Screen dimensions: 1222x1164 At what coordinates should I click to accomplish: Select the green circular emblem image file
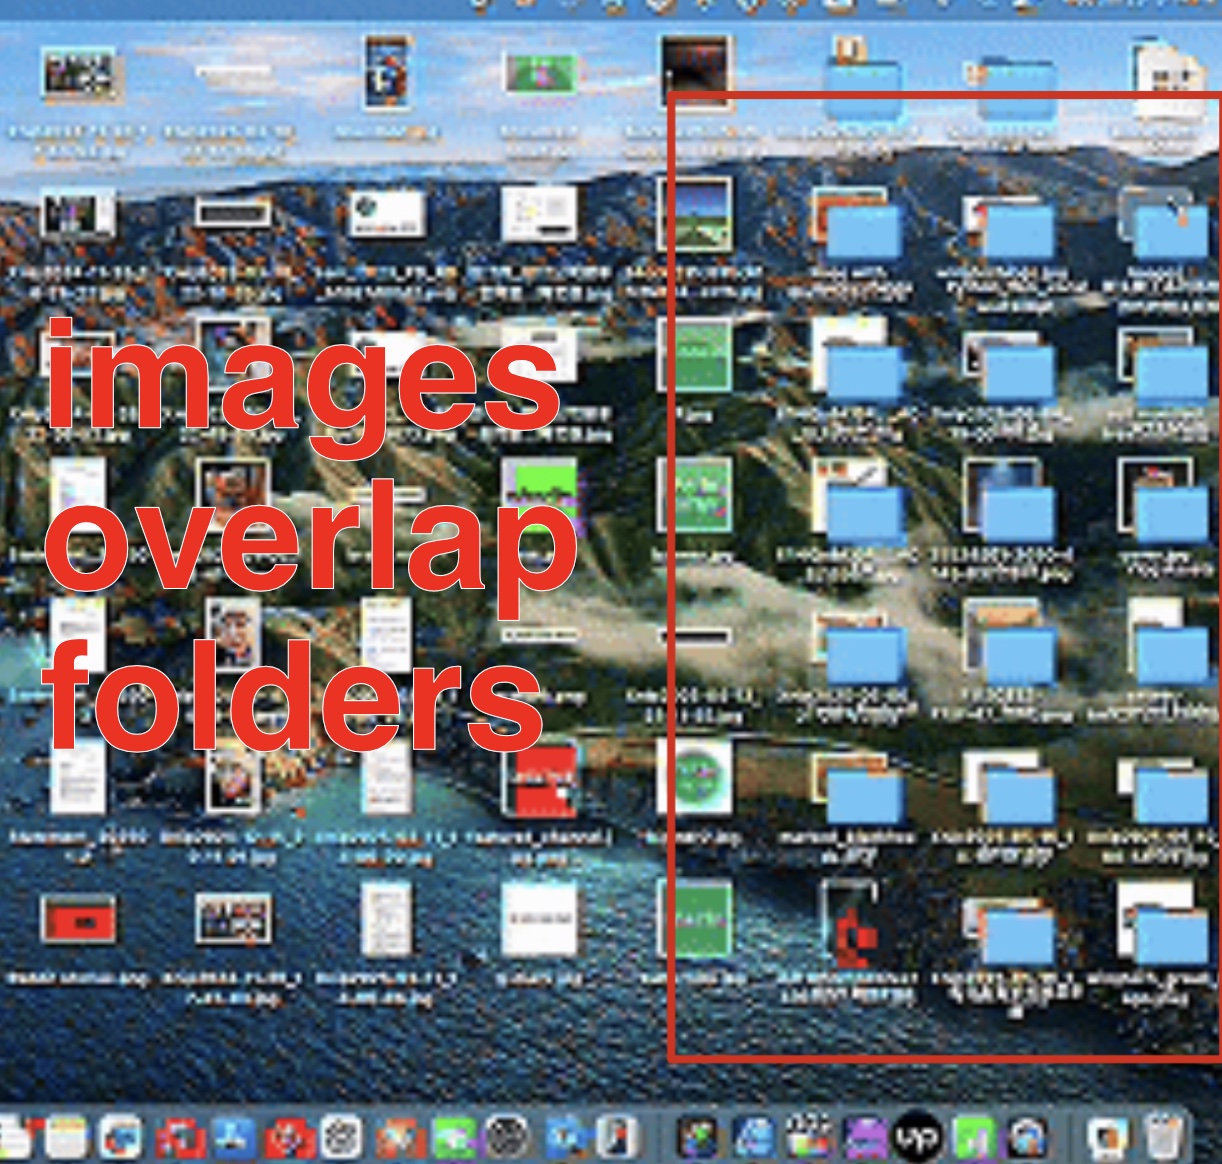click(x=696, y=777)
